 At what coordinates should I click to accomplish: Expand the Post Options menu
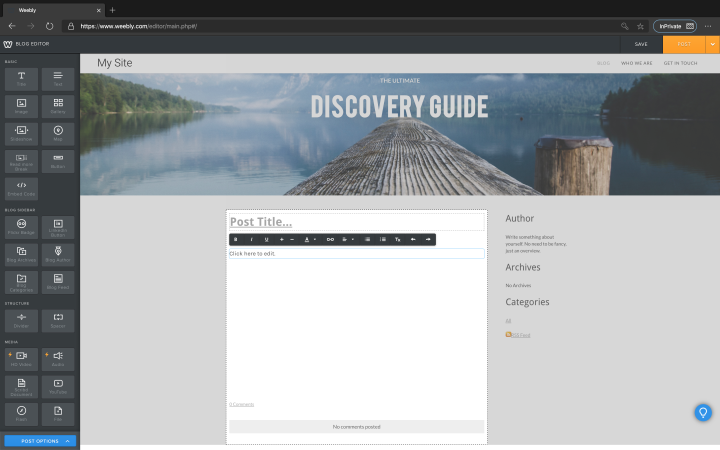coord(40,440)
